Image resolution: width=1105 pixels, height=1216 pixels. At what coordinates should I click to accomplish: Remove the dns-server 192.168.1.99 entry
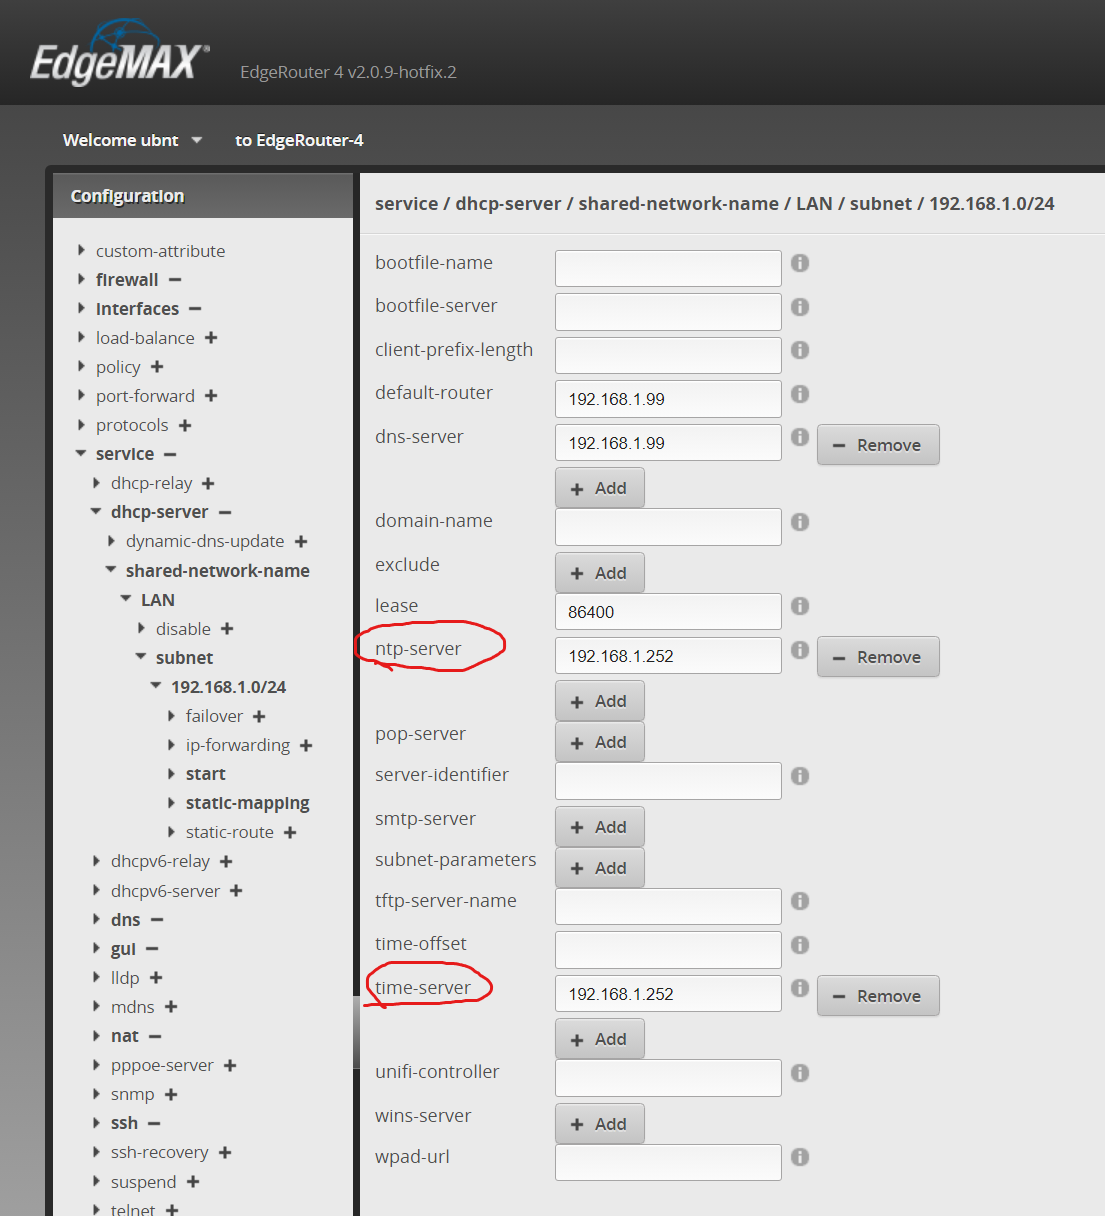tap(878, 445)
